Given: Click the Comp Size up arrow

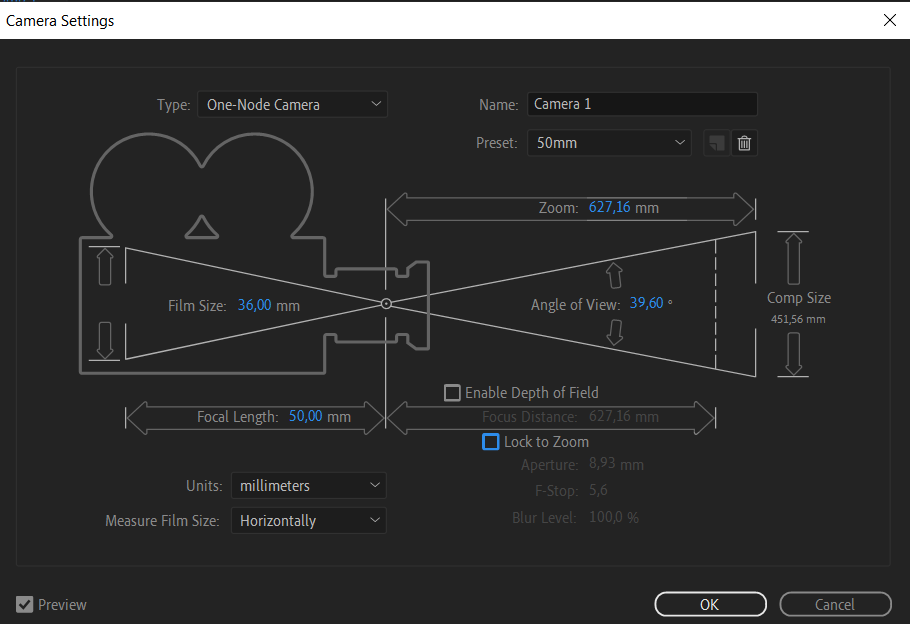Looking at the screenshot, I should 793,257.
